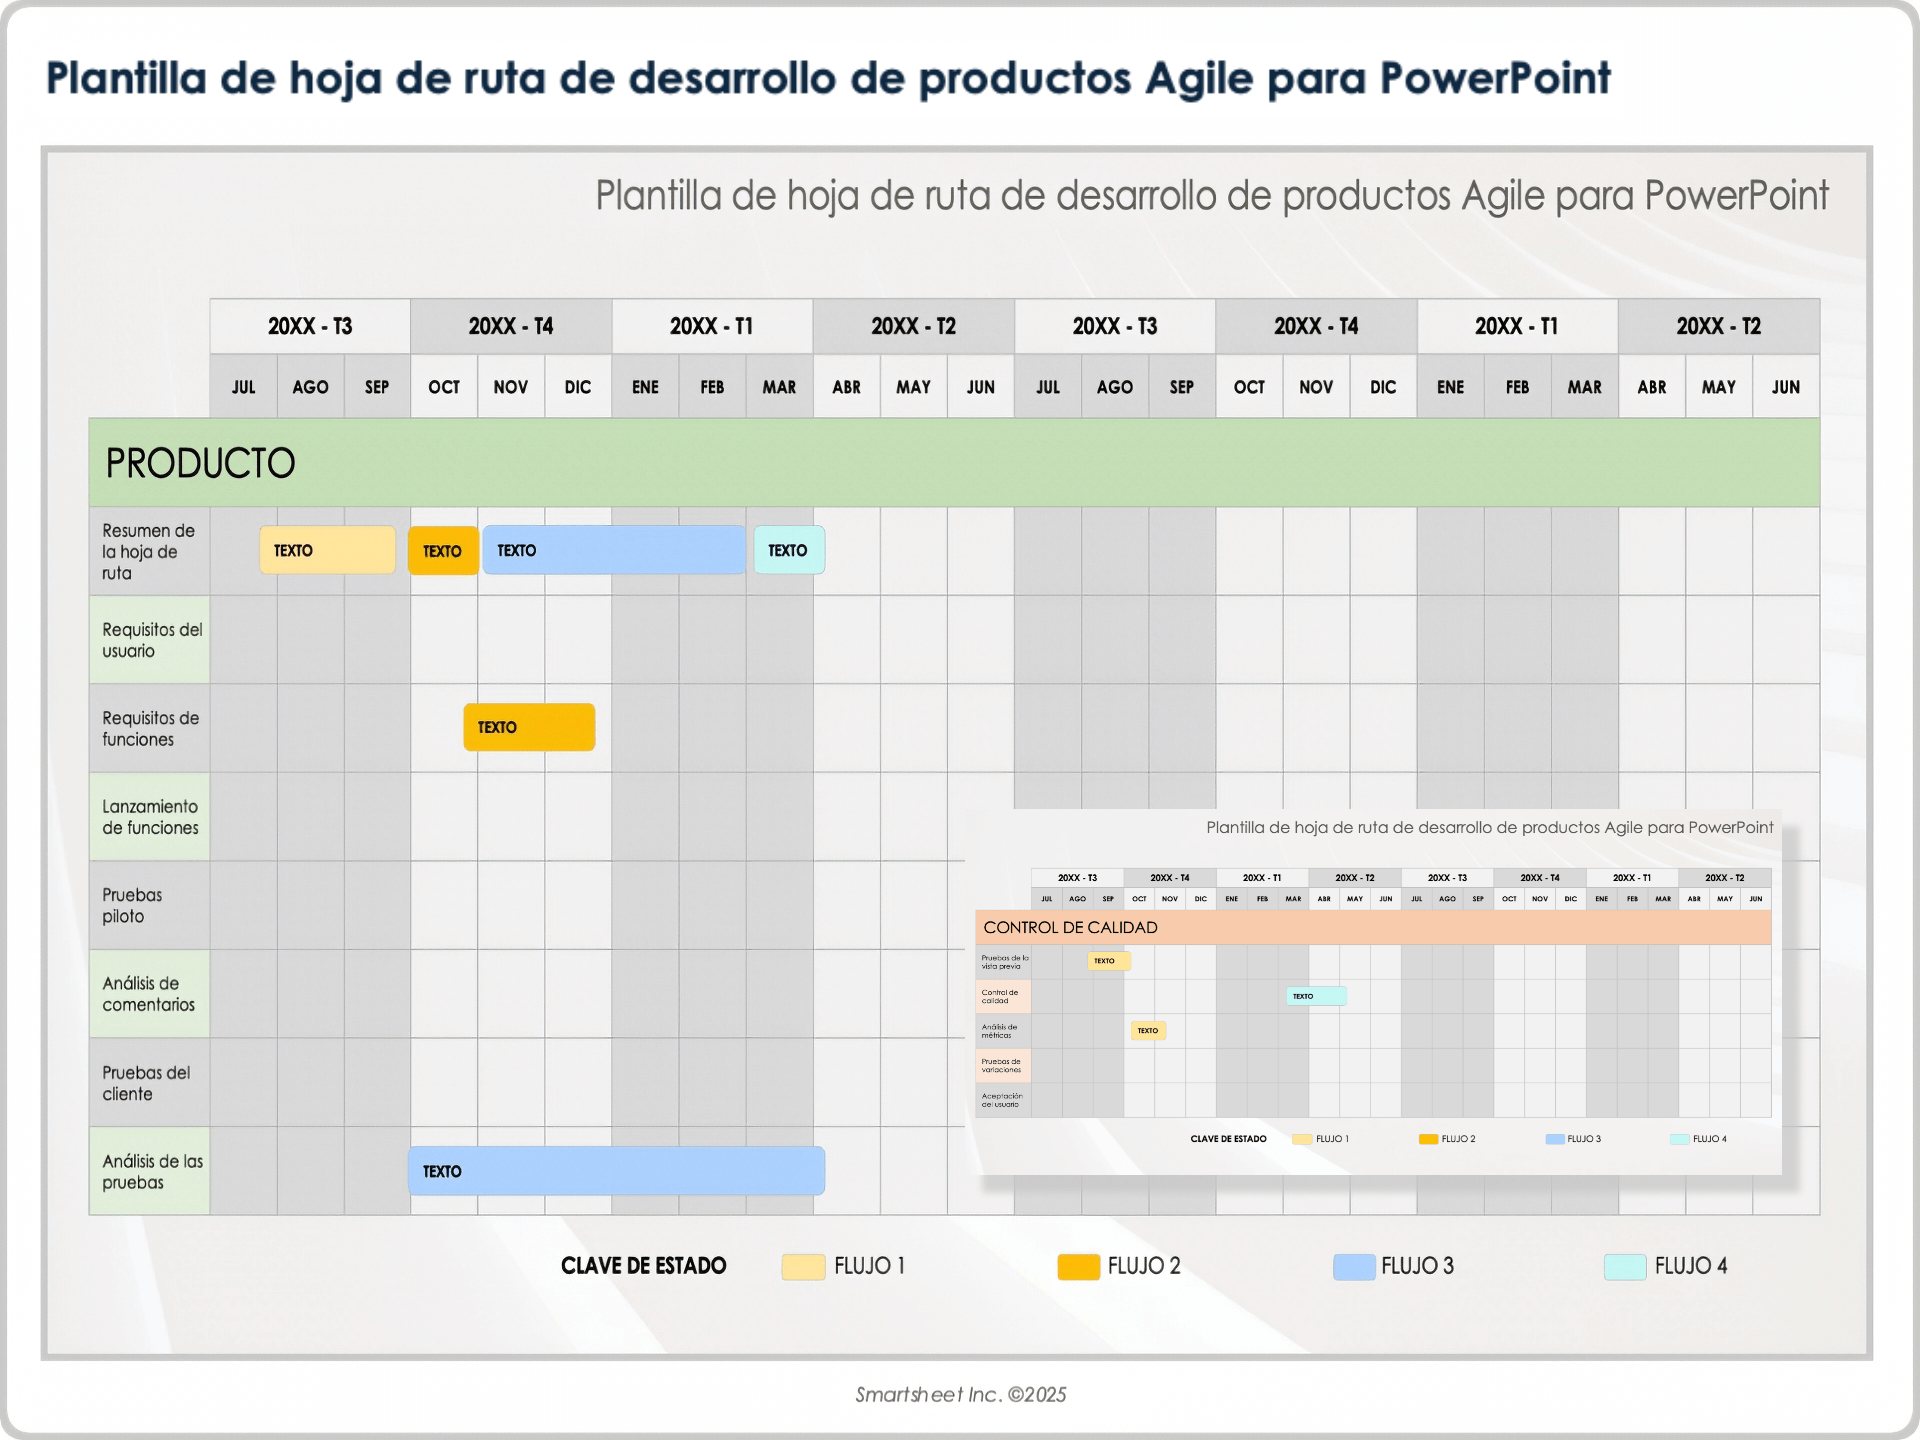Click the JUL month column header
Screen dimensions: 1920x1440
tap(243, 386)
